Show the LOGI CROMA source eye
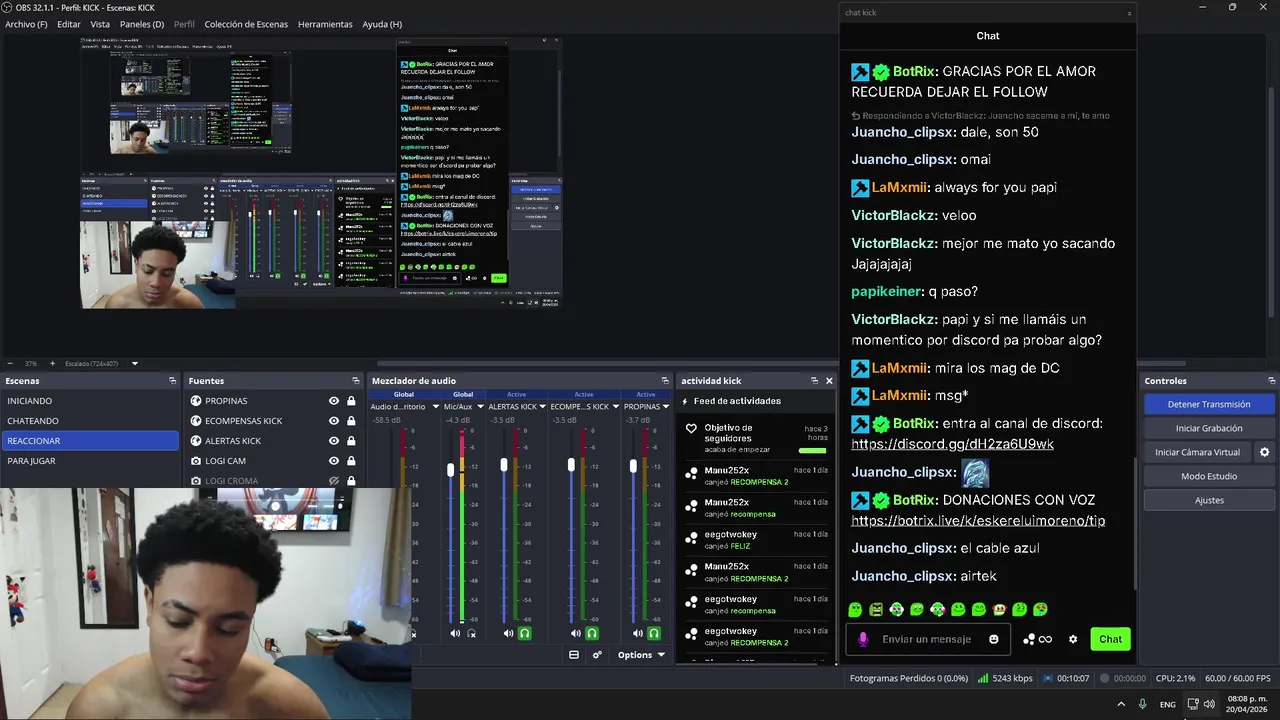The image size is (1280, 720). pyautogui.click(x=334, y=481)
